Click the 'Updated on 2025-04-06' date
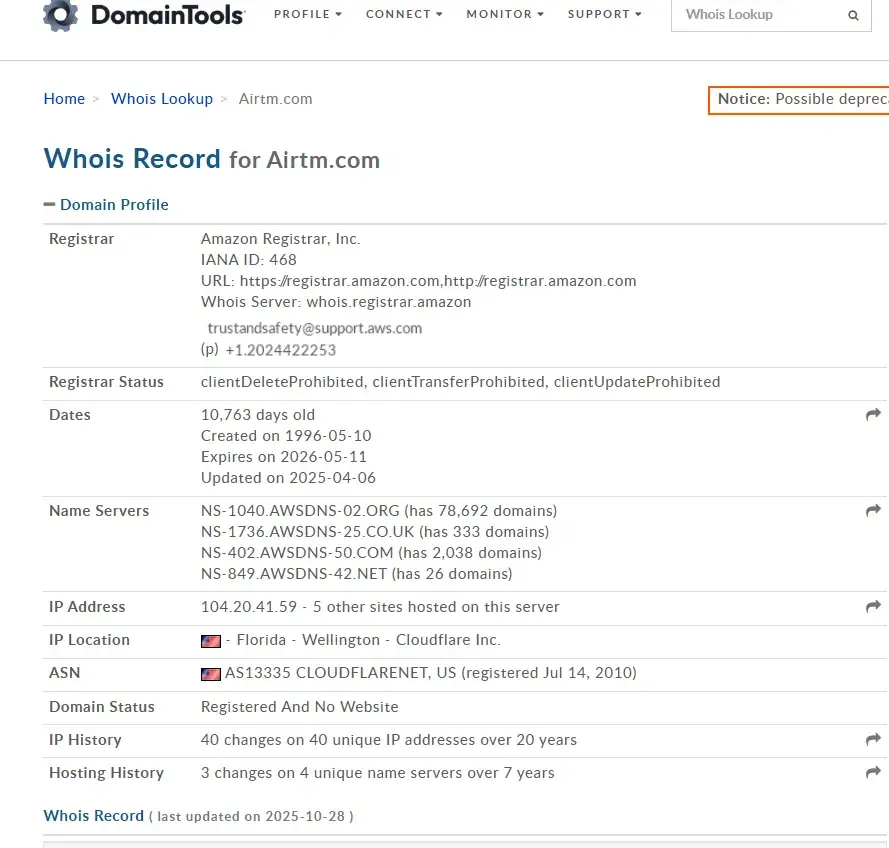 [288, 478]
